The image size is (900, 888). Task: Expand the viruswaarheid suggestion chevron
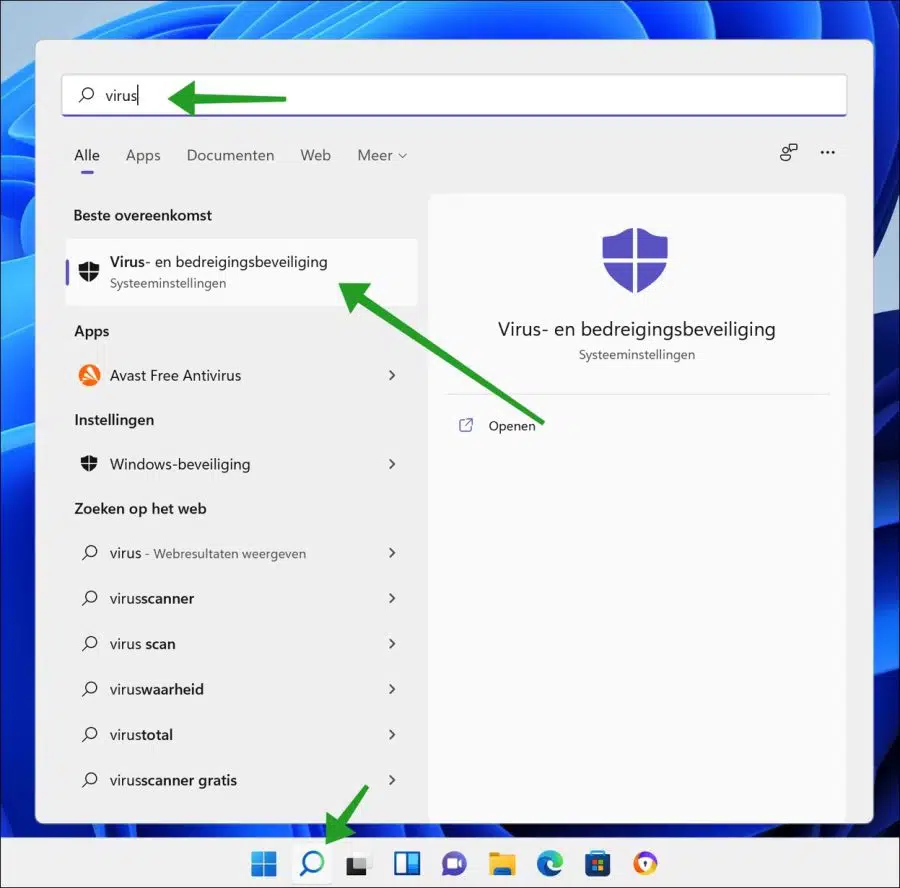[392, 689]
